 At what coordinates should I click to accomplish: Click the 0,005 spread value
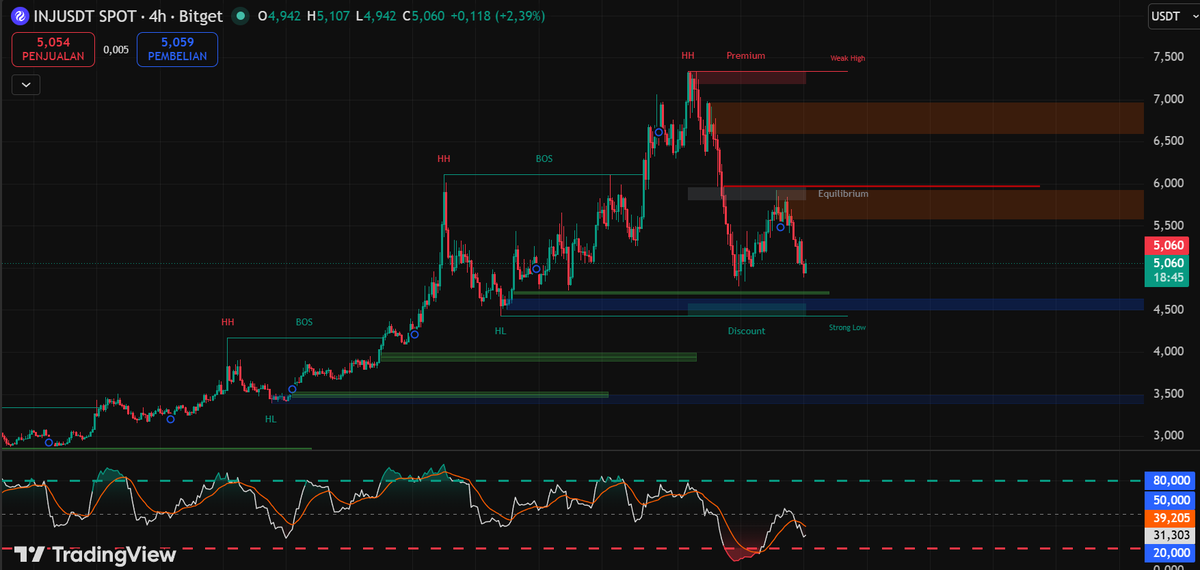[x=116, y=49]
